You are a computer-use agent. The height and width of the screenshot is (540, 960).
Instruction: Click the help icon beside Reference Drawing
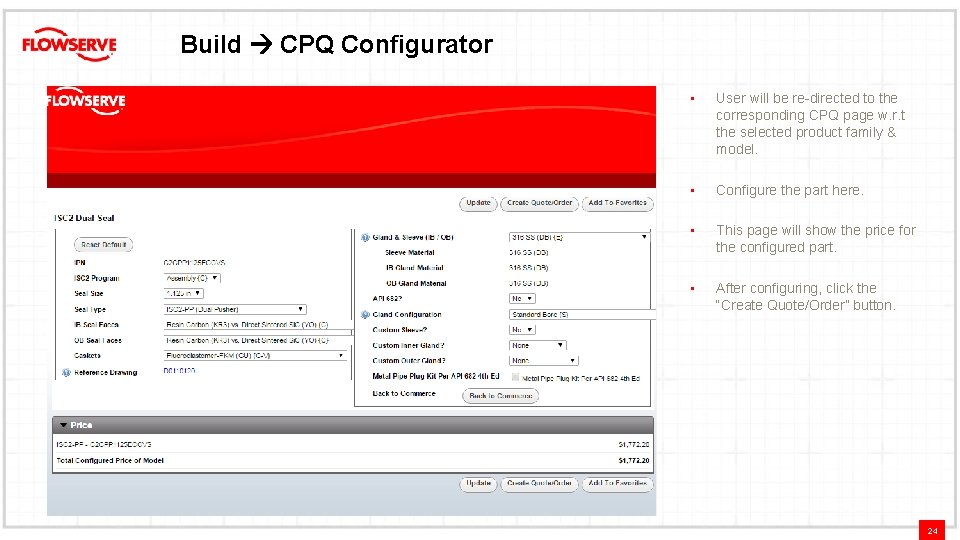67,373
